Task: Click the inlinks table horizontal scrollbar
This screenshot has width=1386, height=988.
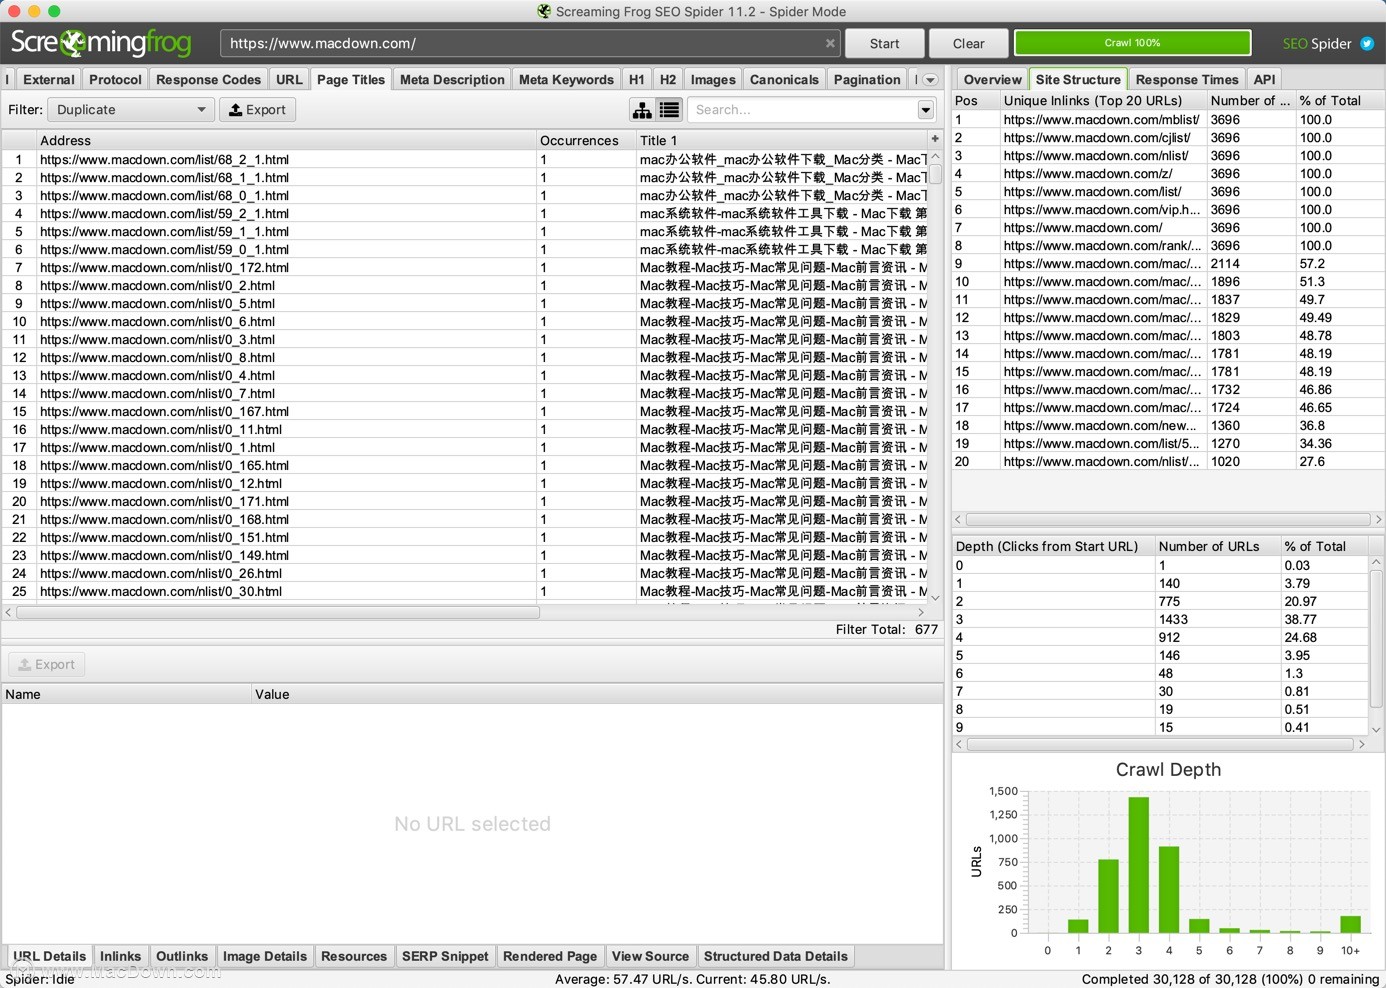Action: coord(1167,520)
